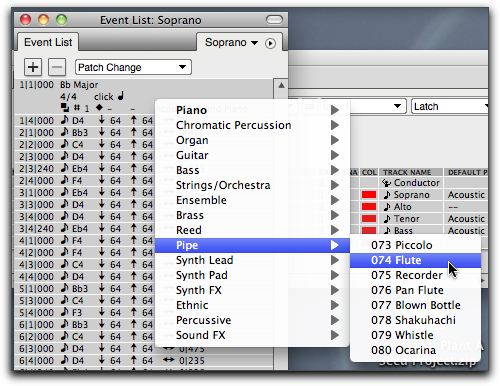Click the scroll up arrow of event list
The width and height of the screenshot is (500, 386).
pyautogui.click(x=281, y=86)
